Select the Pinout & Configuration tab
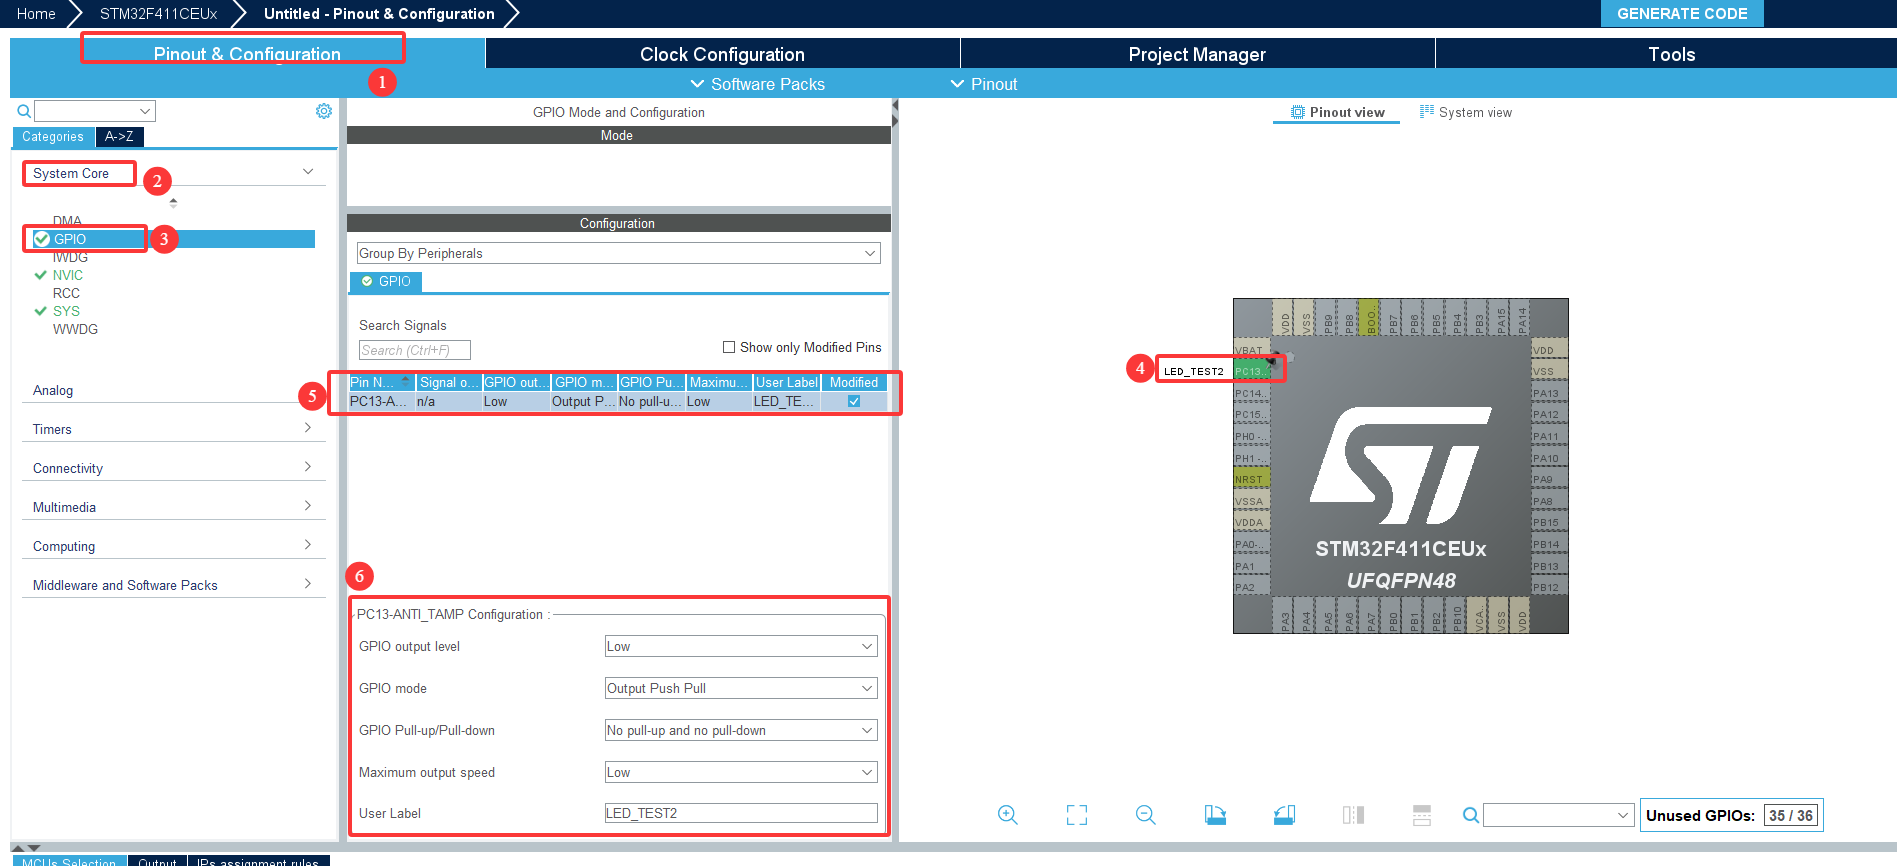Viewport: 1897px width, 866px height. [247, 54]
